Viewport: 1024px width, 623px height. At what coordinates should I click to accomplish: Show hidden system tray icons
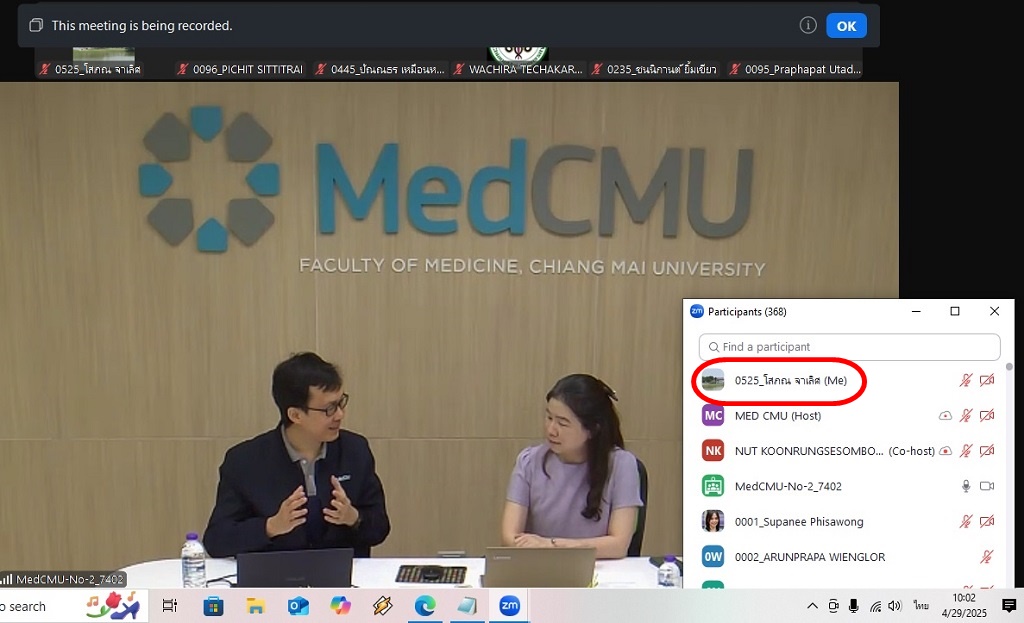812,606
